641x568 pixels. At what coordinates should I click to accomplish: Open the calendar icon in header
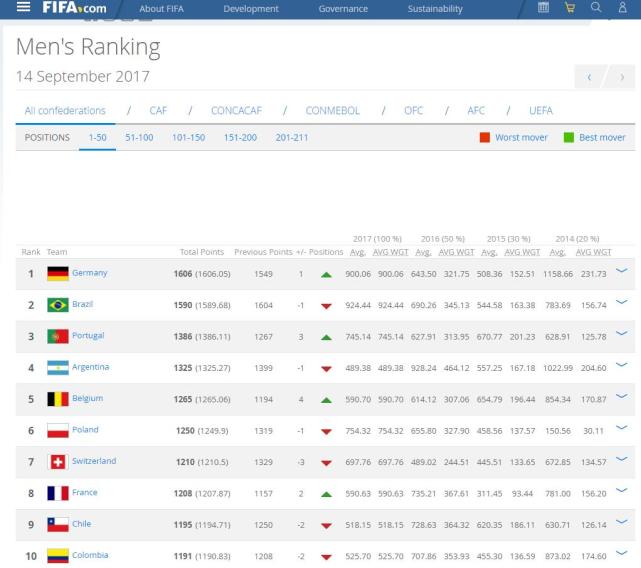(543, 7)
